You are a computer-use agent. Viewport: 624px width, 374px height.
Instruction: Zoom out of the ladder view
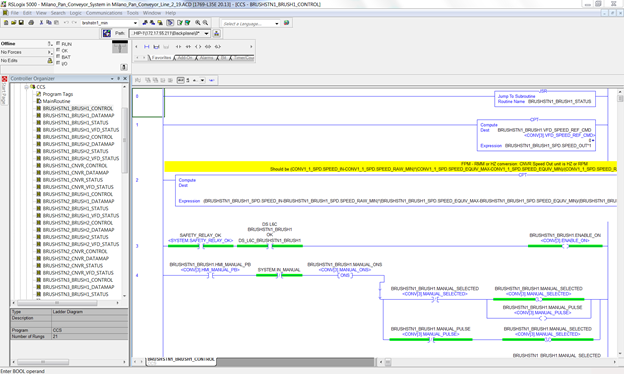(205, 23)
